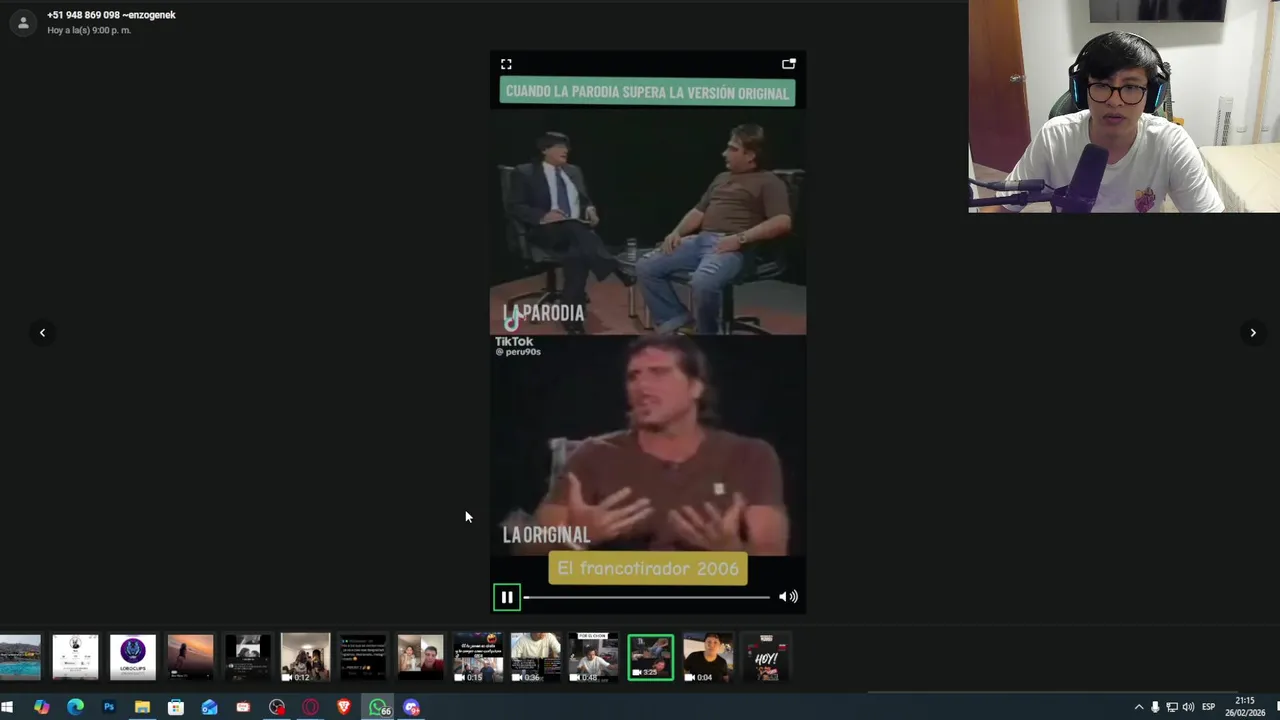Select the 0:04 video thumbnail
The height and width of the screenshot is (720, 1280).
point(708,658)
